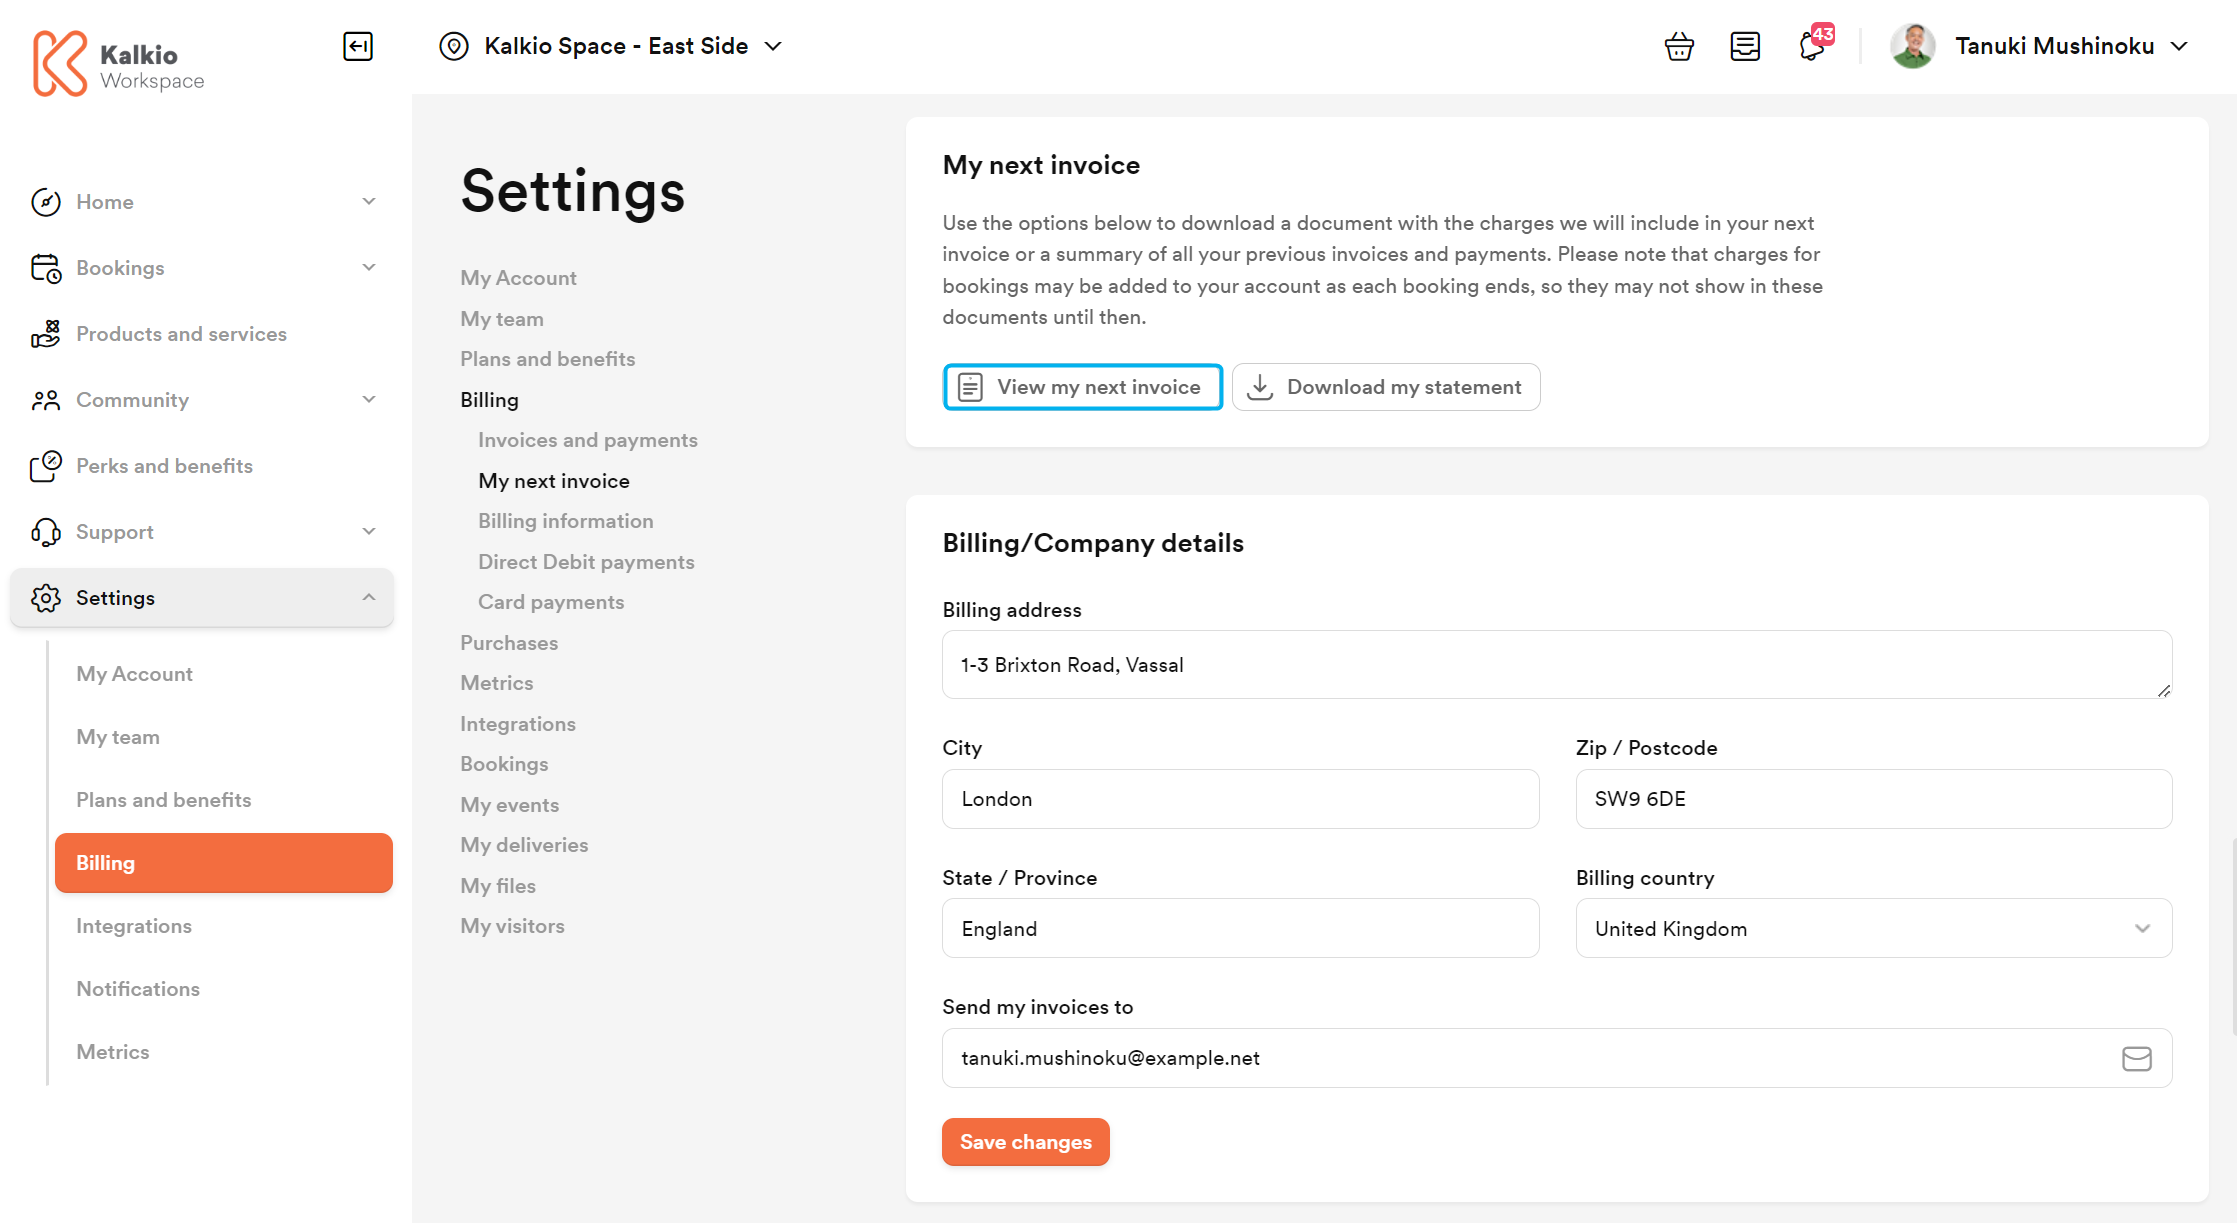Open My team in the sidebar
This screenshot has height=1223, width=2237.
tap(118, 737)
